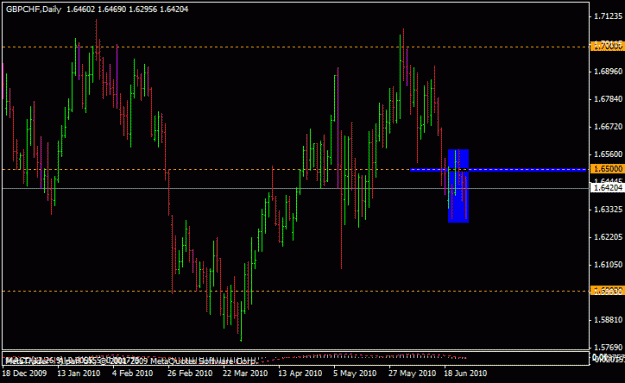Click the 22 Mar 2010 date label
The height and width of the screenshot is (383, 625).
coord(245,373)
